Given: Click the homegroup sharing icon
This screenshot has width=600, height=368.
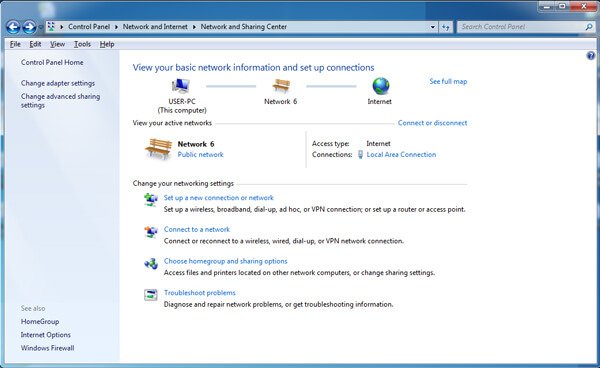Looking at the screenshot, I should 151,263.
